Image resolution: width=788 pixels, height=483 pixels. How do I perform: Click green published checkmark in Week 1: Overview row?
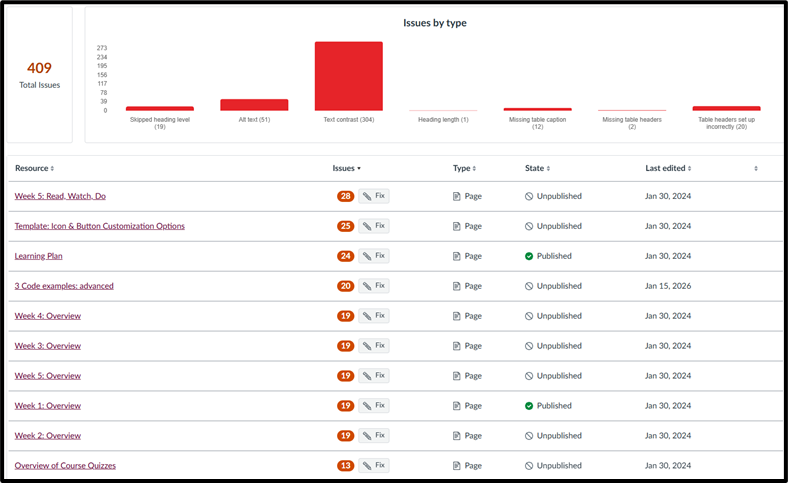(529, 406)
